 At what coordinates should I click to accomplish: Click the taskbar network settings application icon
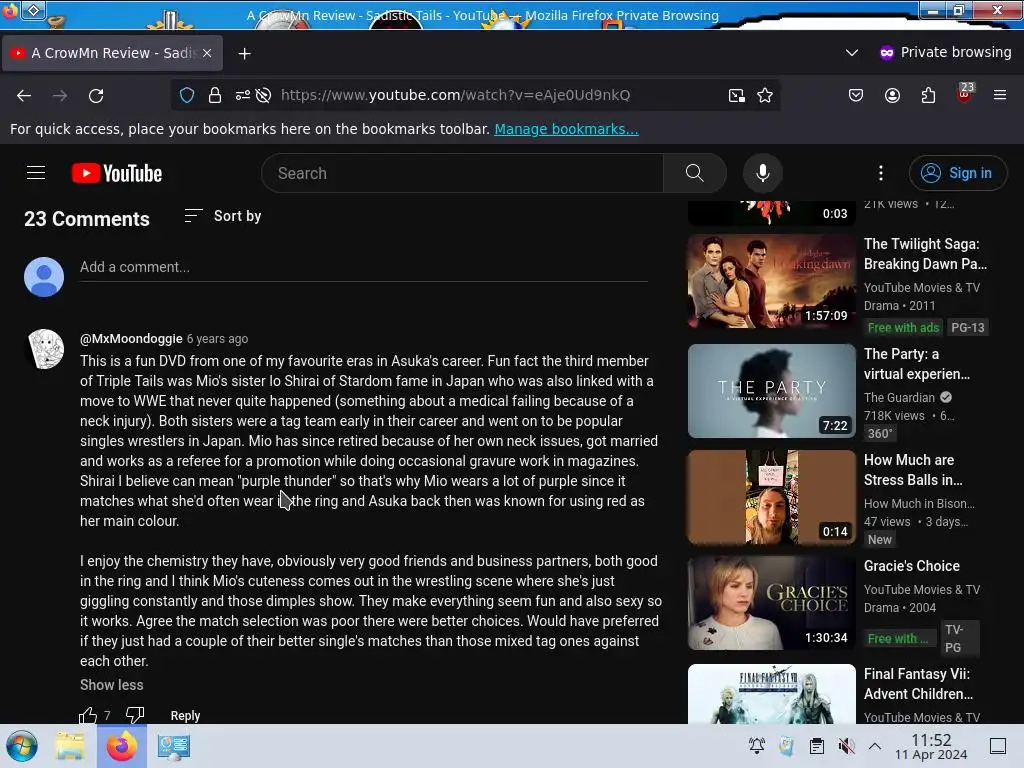click(x=174, y=746)
